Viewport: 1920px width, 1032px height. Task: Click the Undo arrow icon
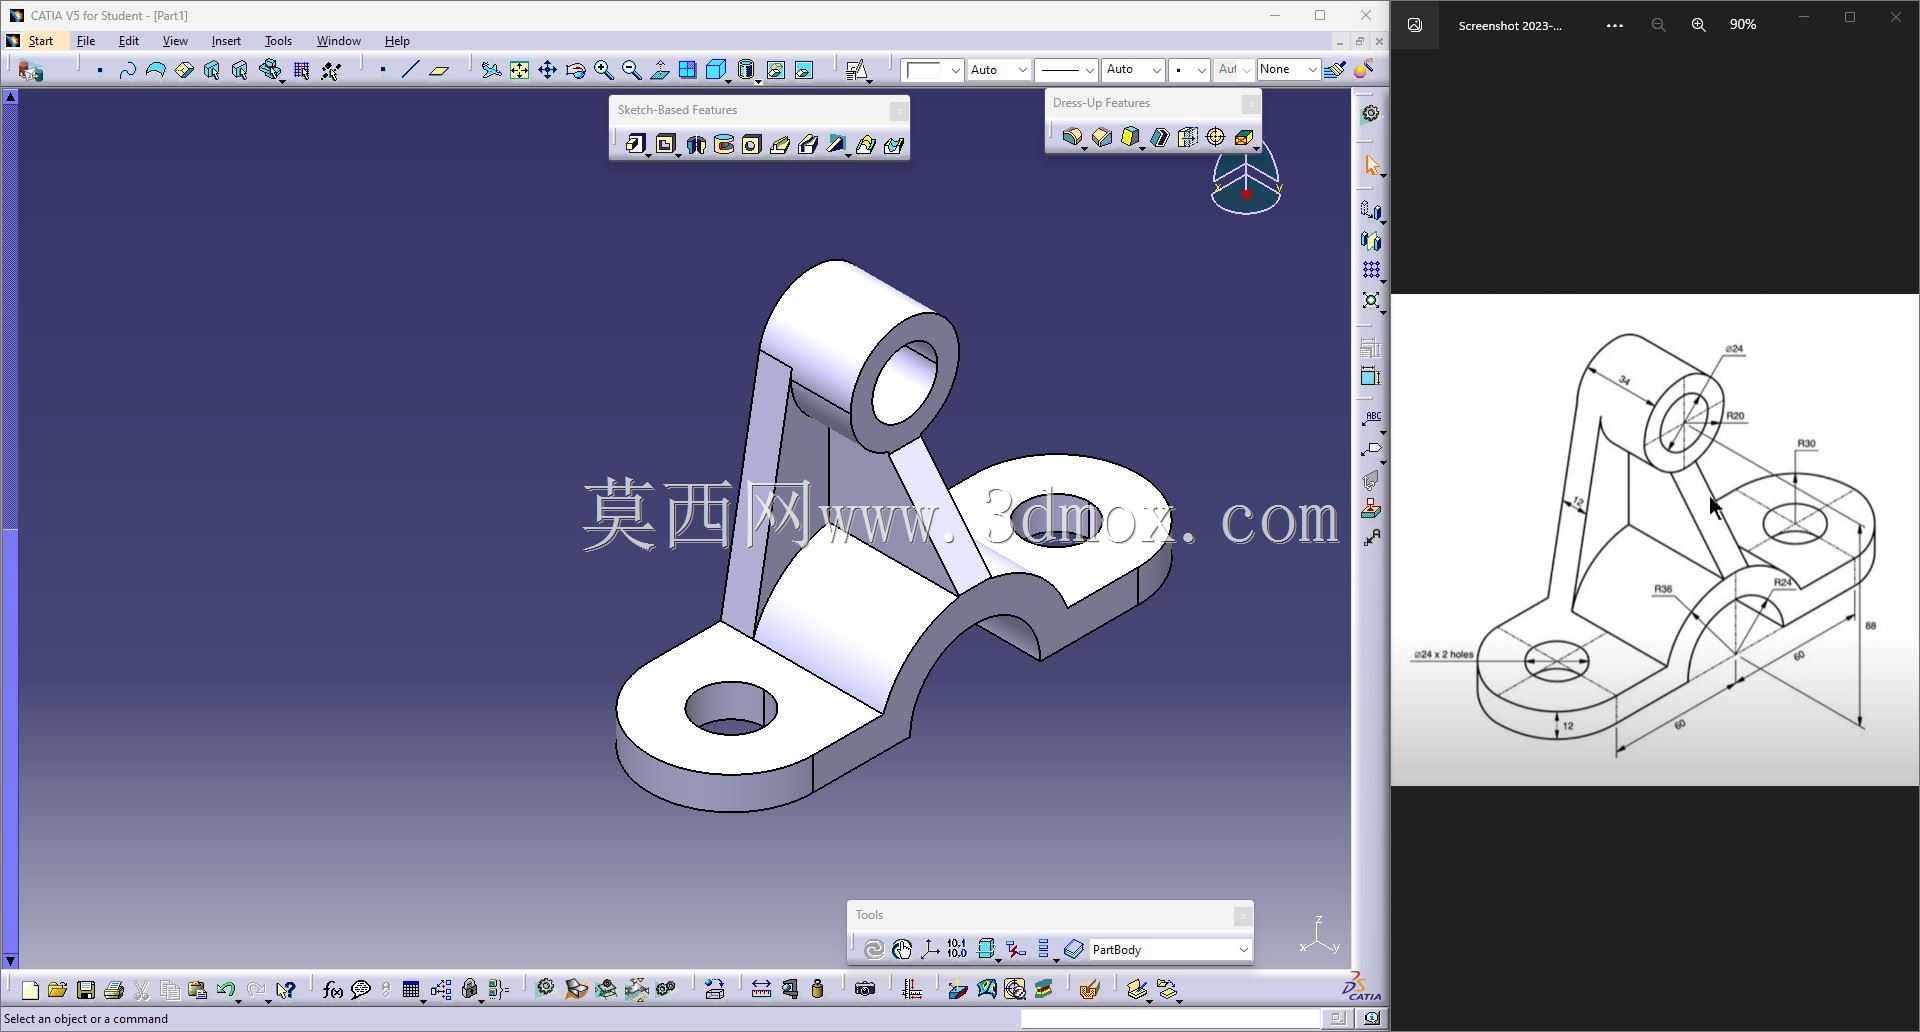(x=226, y=990)
